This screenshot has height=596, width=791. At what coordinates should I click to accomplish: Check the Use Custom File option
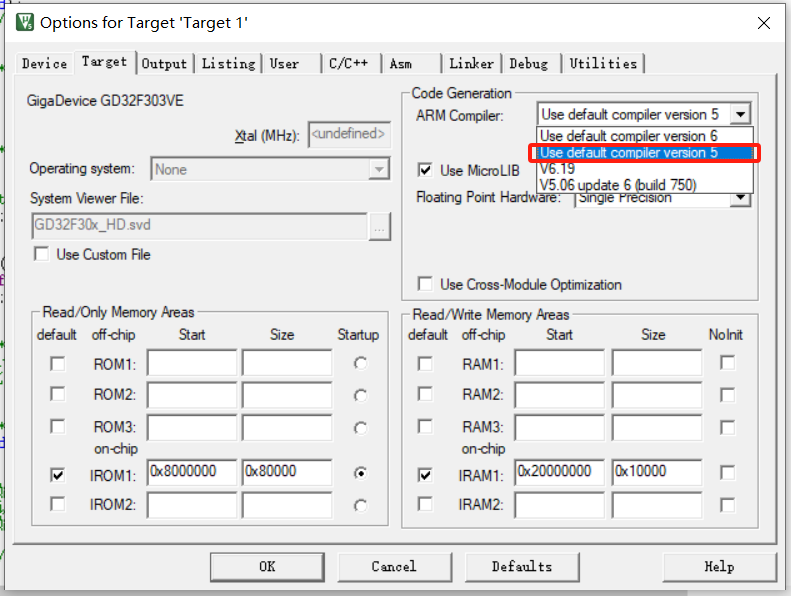click(x=42, y=254)
